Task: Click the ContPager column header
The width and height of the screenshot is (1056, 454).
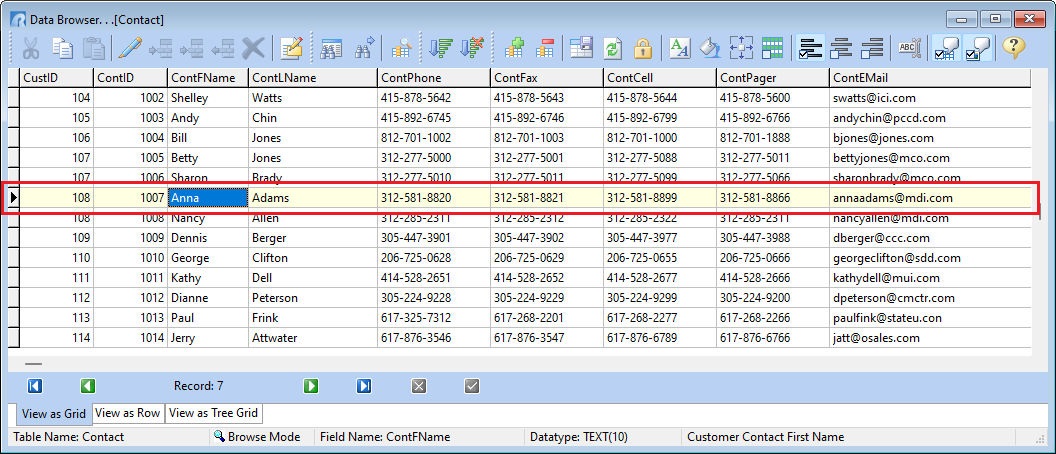Action: point(773,77)
